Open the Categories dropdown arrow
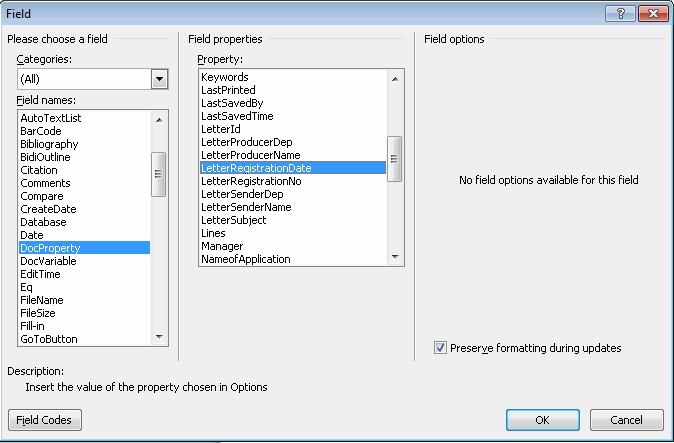Screen dimensions: 674x443 [159, 79]
